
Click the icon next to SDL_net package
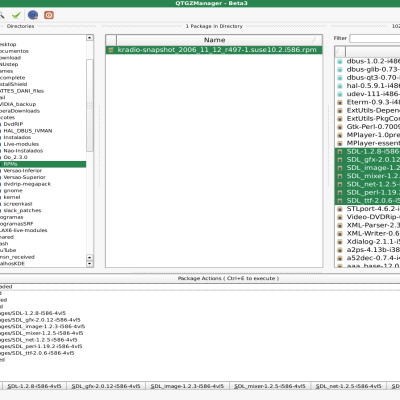(x=340, y=184)
